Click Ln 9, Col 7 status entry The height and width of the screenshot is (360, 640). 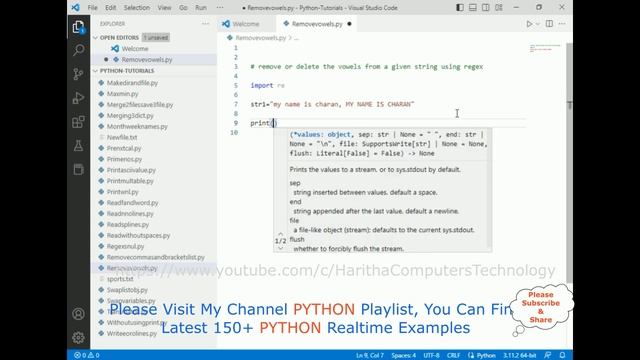370,355
